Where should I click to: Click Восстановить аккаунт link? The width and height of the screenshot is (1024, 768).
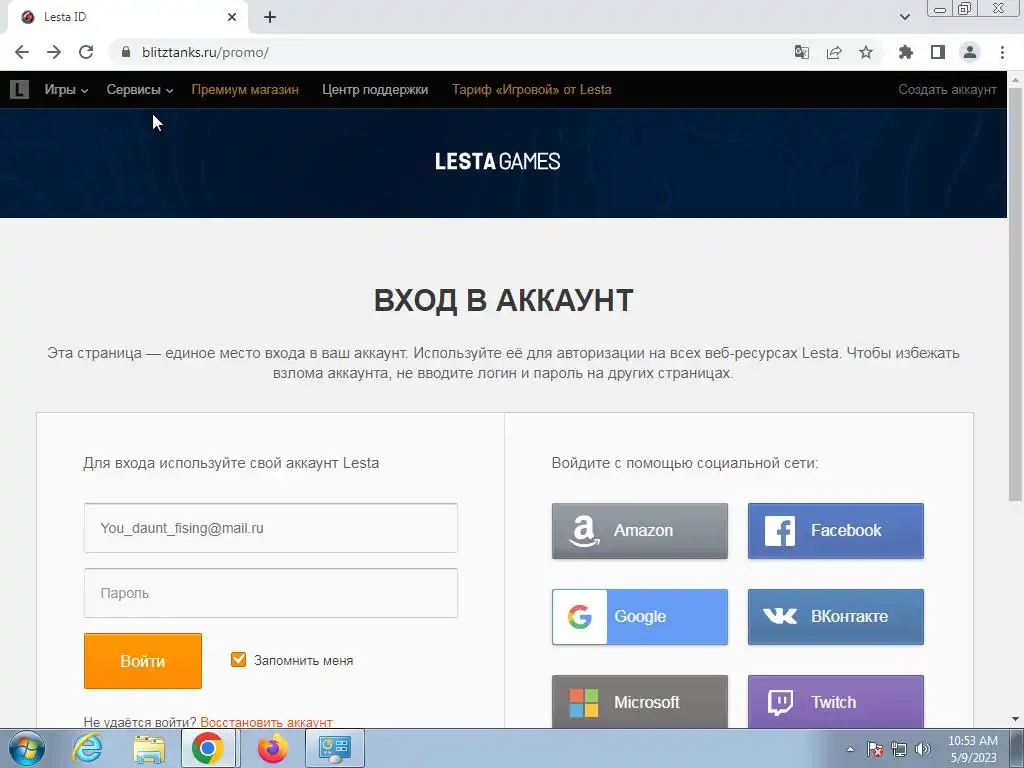266,722
